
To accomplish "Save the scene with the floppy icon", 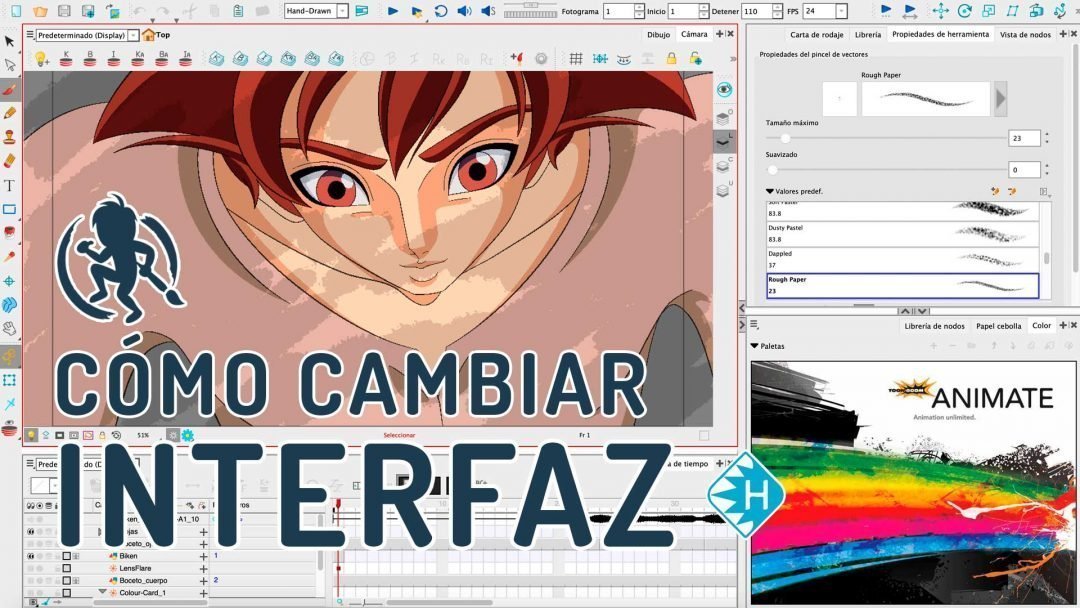I will 64,10.
